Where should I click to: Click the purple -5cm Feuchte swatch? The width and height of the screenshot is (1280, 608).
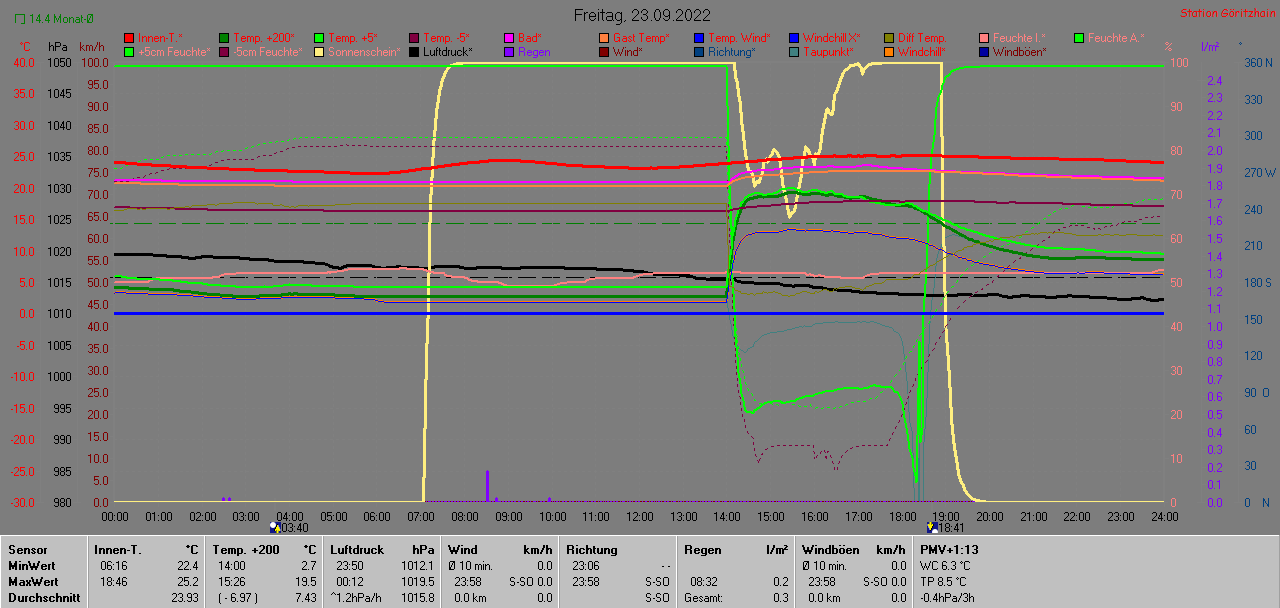coord(223,52)
